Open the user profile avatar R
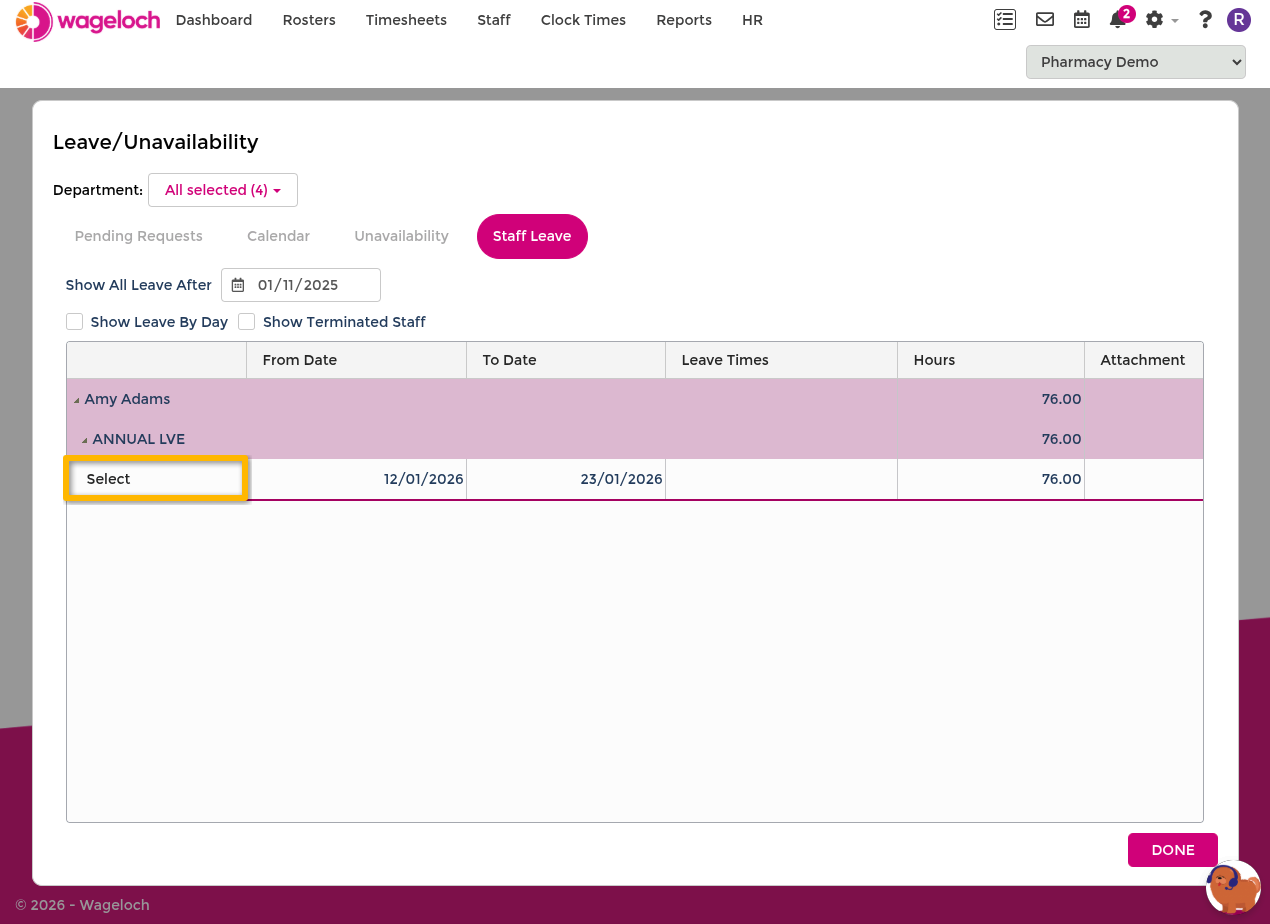The image size is (1270, 924). point(1239,20)
